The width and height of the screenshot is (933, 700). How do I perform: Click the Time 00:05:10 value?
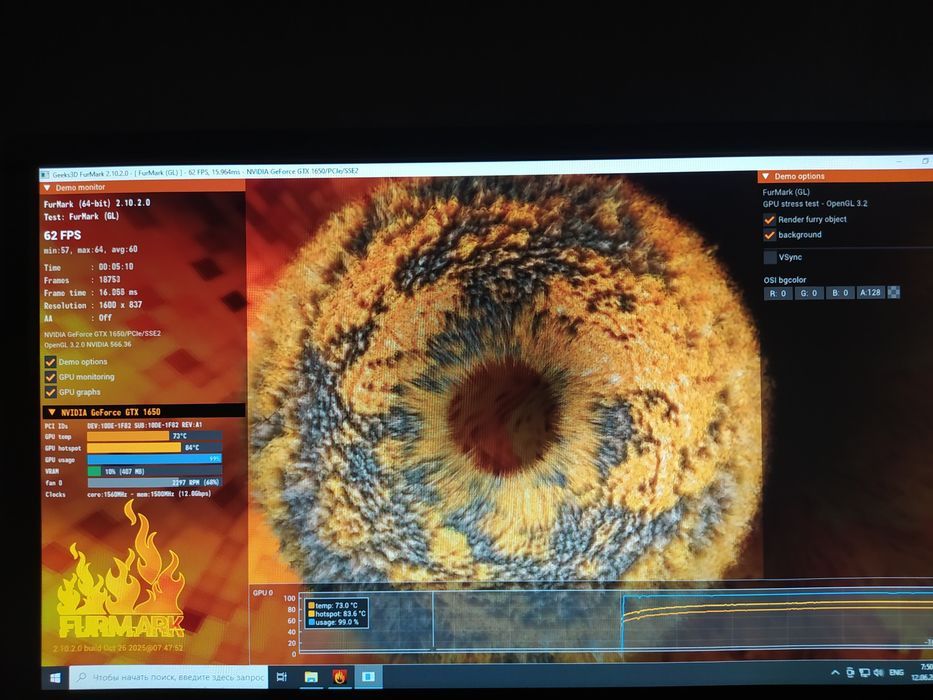pos(116,267)
